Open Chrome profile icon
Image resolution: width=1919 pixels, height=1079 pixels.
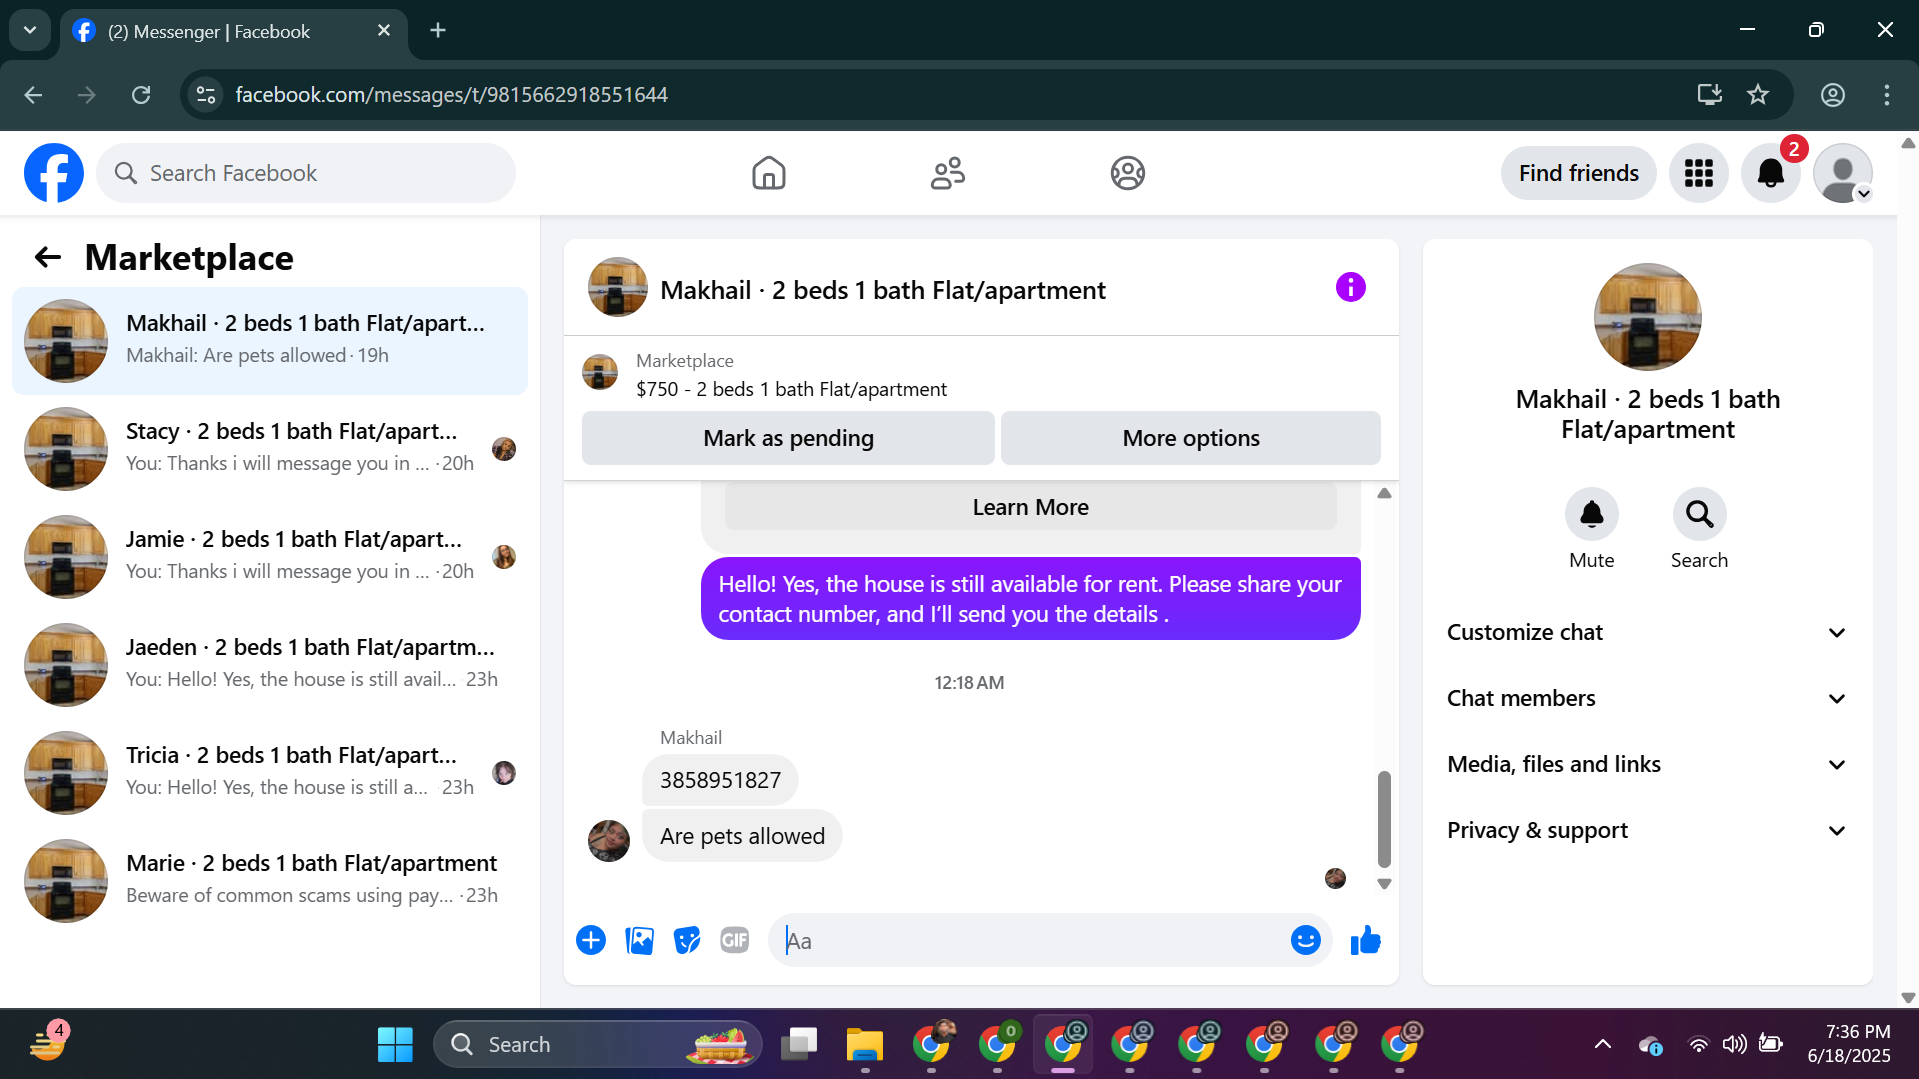pos(1833,95)
